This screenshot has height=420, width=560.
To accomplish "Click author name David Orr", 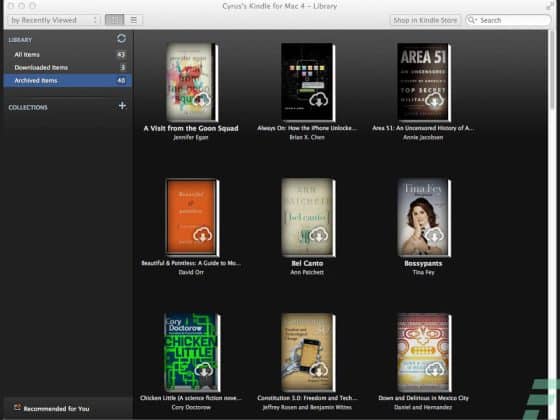I will pyautogui.click(x=191, y=272).
